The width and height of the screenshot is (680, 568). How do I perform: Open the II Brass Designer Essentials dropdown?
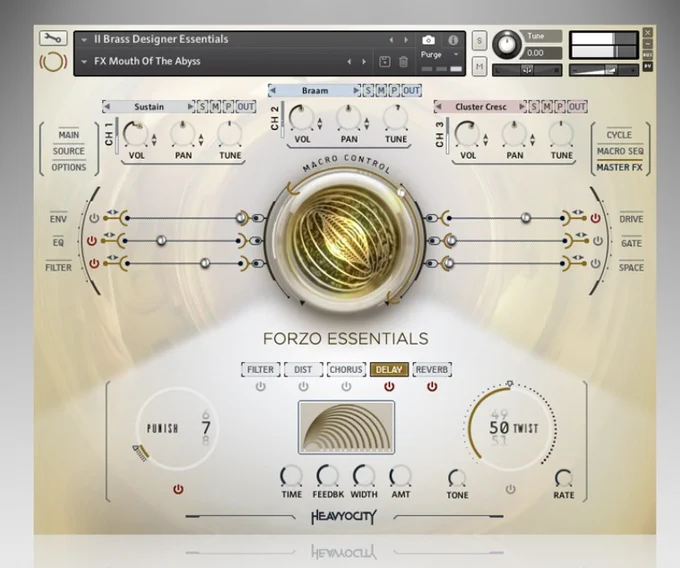click(x=84, y=40)
